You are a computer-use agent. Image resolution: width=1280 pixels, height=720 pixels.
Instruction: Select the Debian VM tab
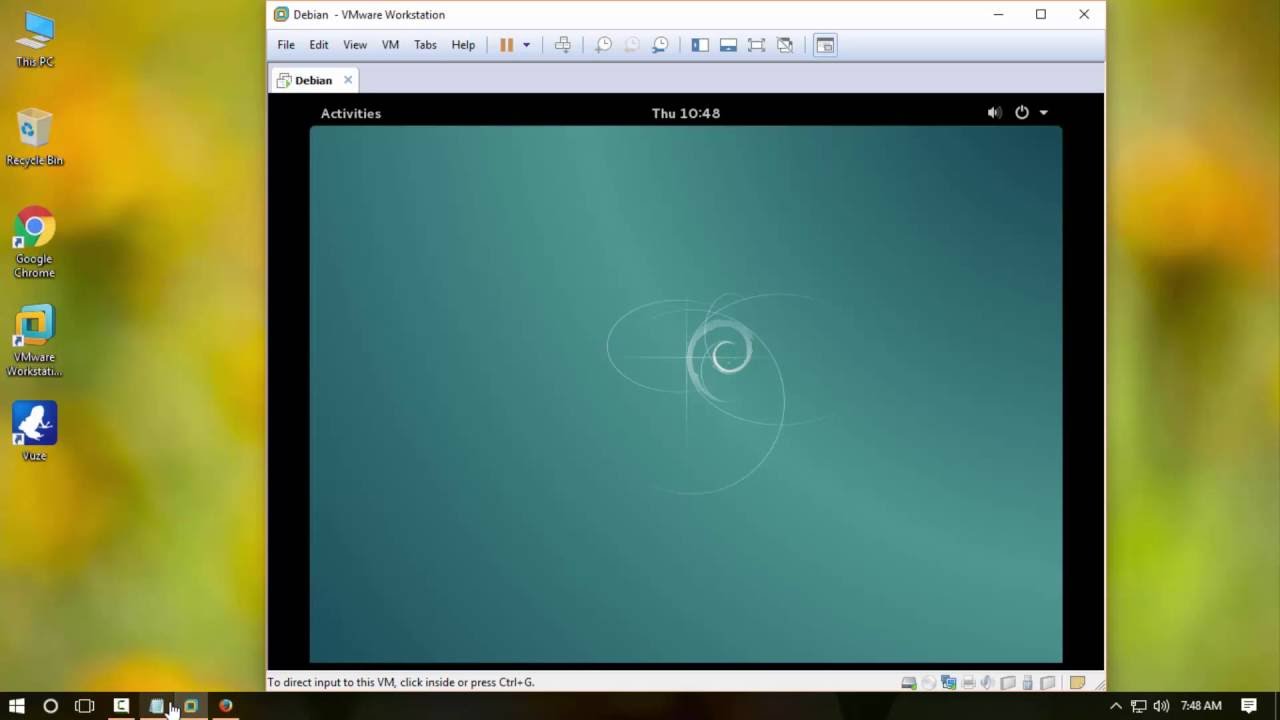[313, 80]
